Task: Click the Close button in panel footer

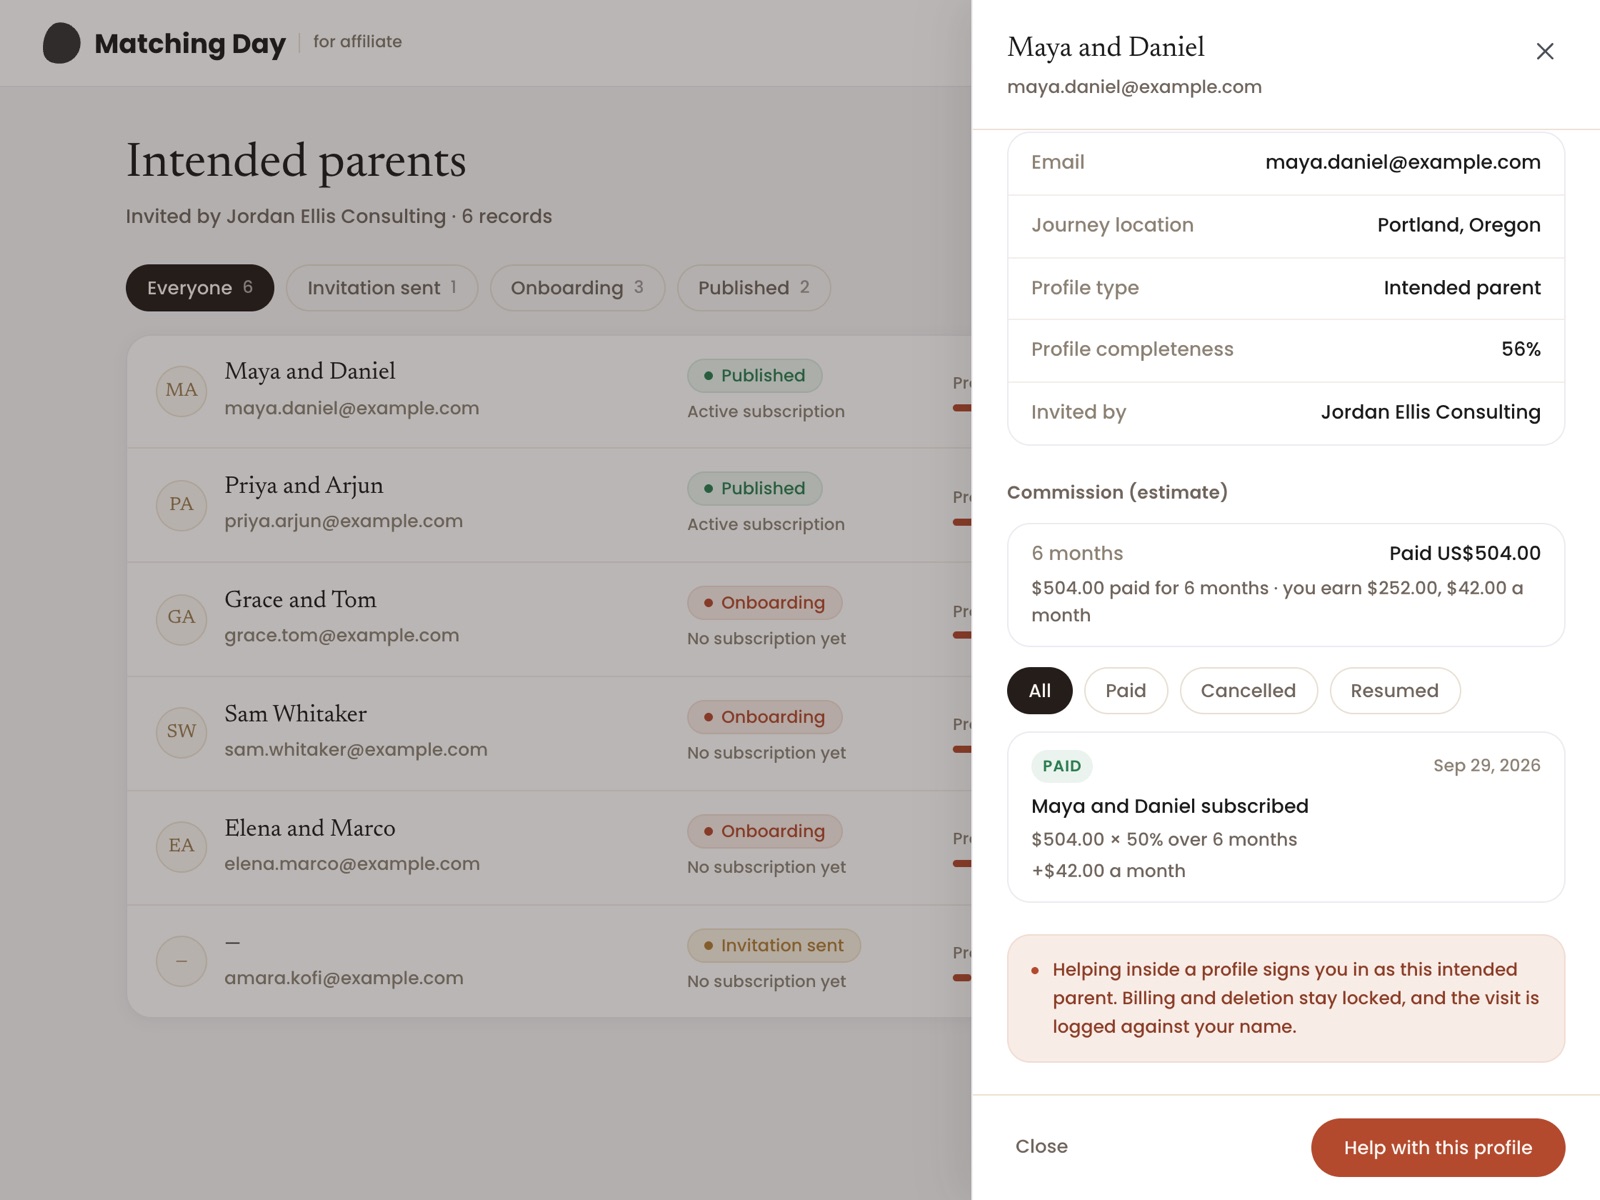Action: point(1041,1147)
